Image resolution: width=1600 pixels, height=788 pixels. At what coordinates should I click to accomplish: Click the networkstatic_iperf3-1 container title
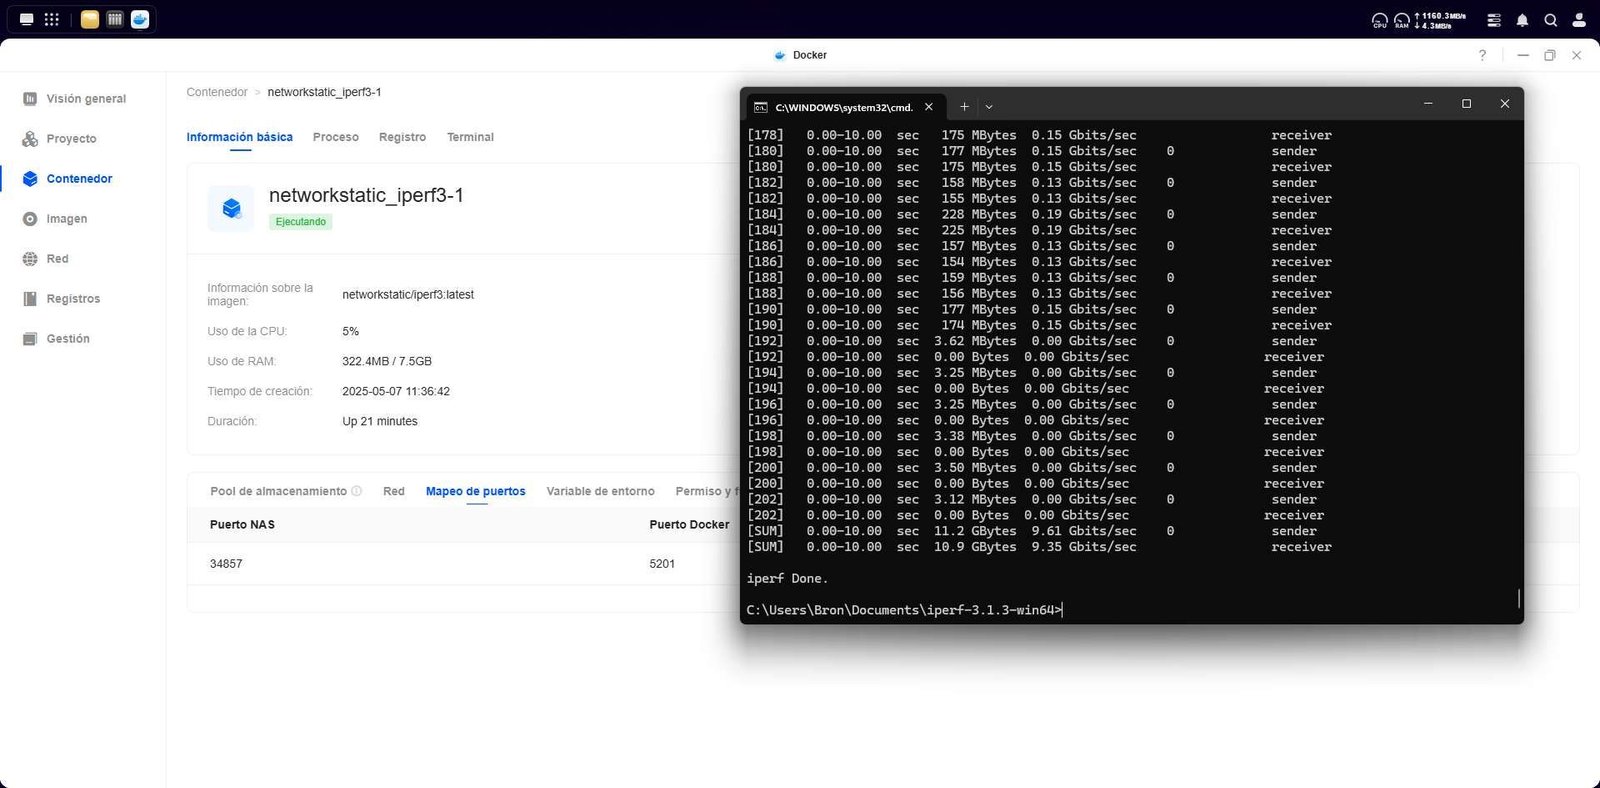click(x=366, y=195)
